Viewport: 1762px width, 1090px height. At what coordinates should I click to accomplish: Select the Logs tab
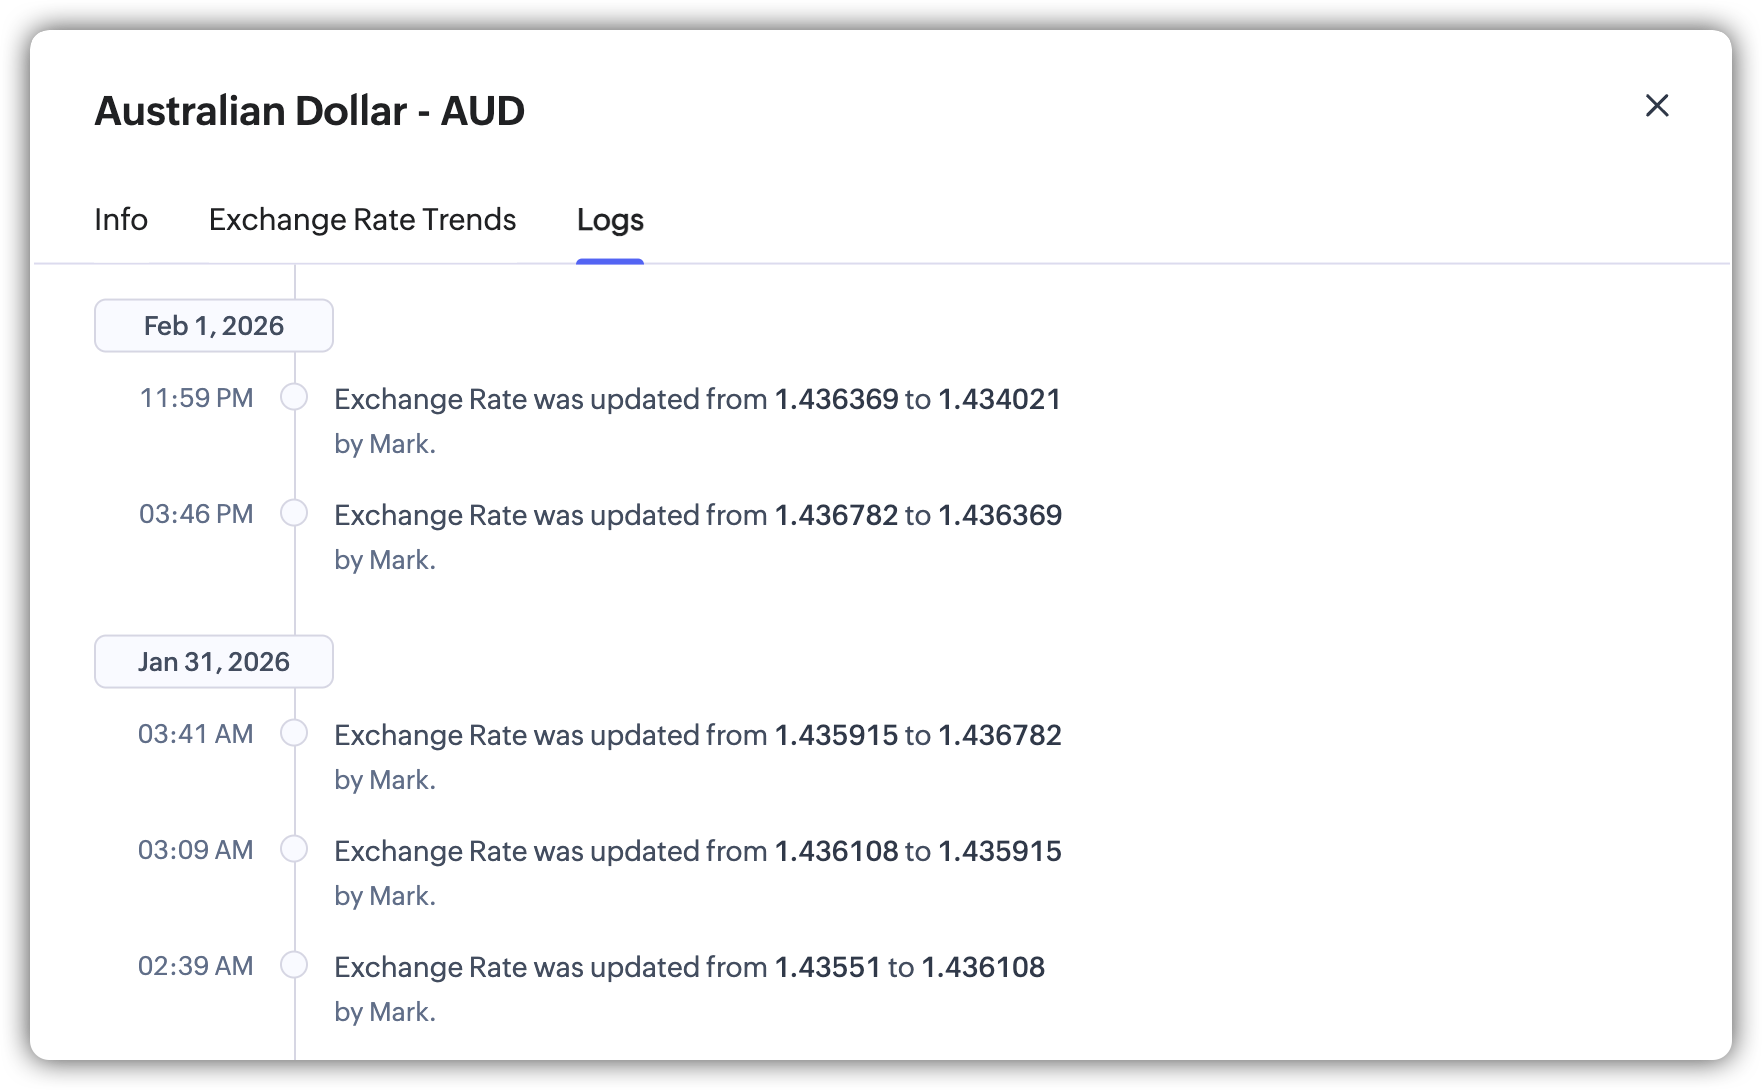(610, 220)
